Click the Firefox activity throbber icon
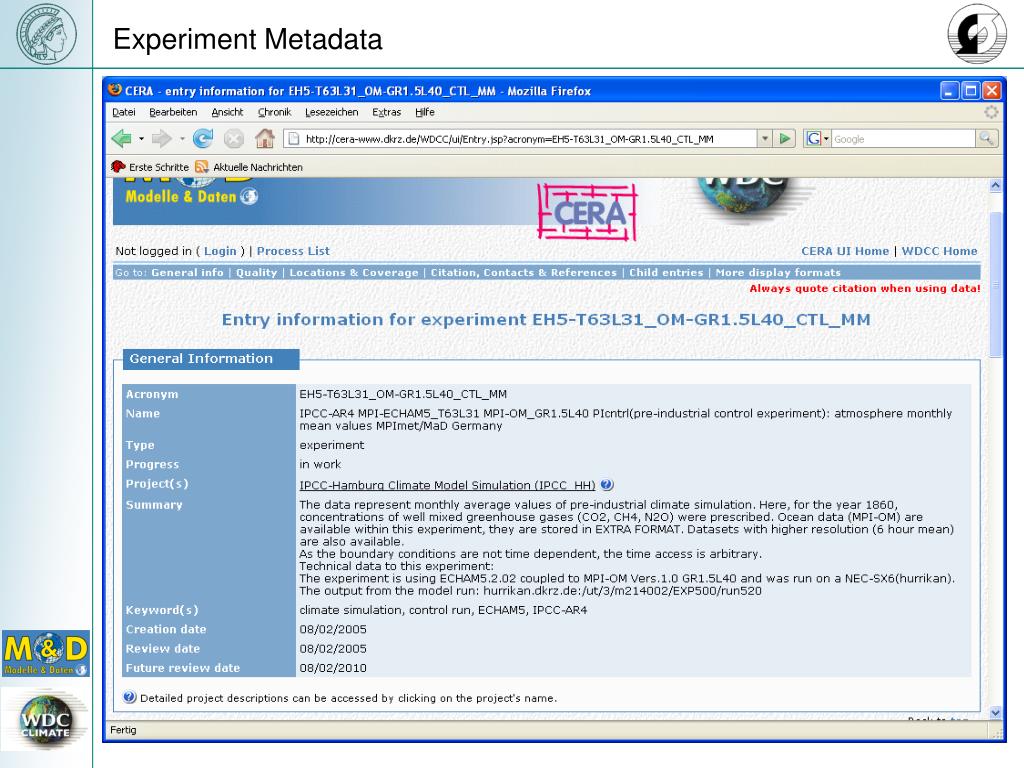 pyautogui.click(x=991, y=112)
